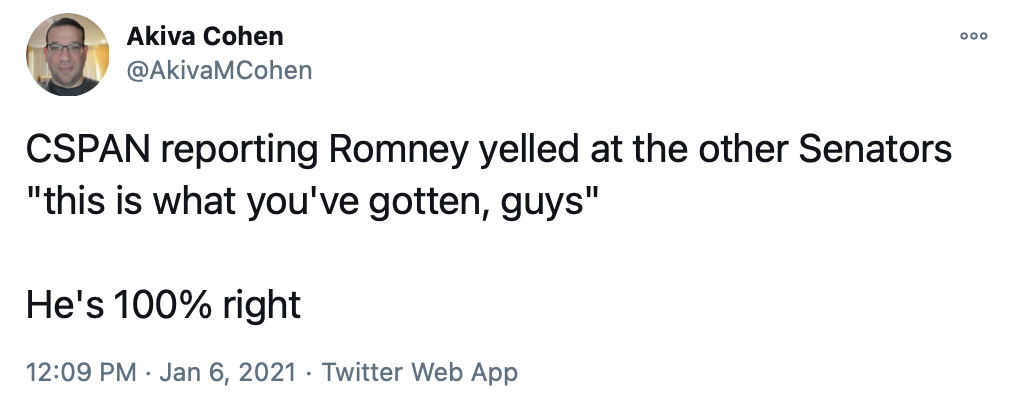
Task: Click the @AkivaMCohen handle
Action: tap(219, 69)
